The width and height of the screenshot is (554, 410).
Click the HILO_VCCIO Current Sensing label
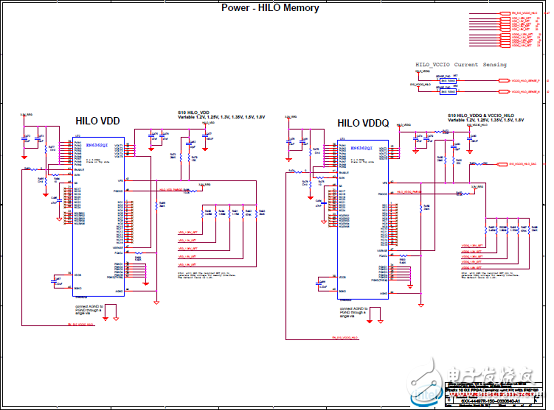point(461,65)
